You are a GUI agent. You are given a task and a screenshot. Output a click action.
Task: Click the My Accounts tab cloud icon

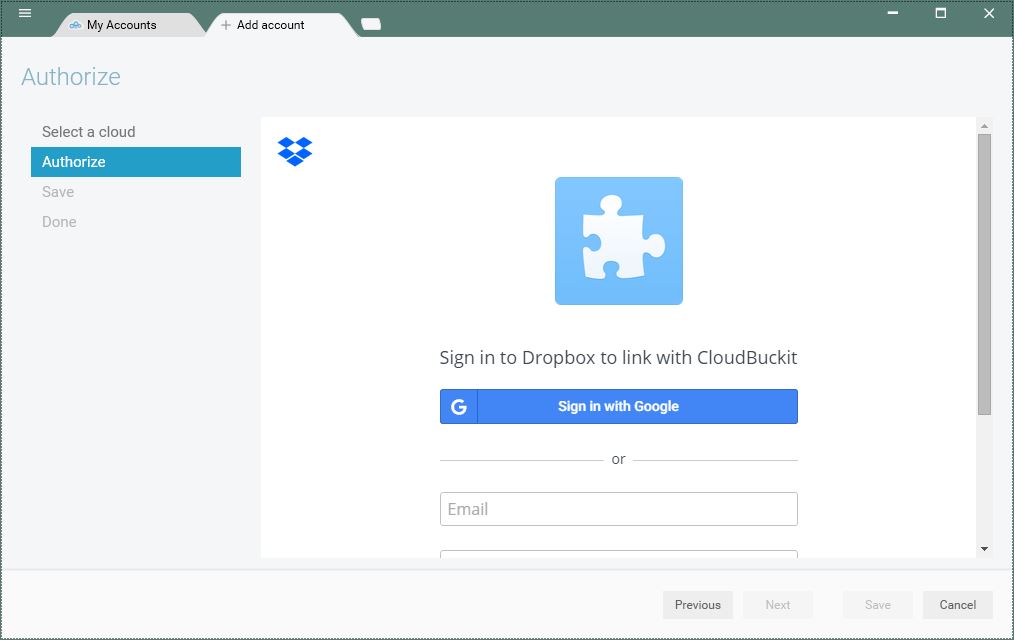click(76, 25)
